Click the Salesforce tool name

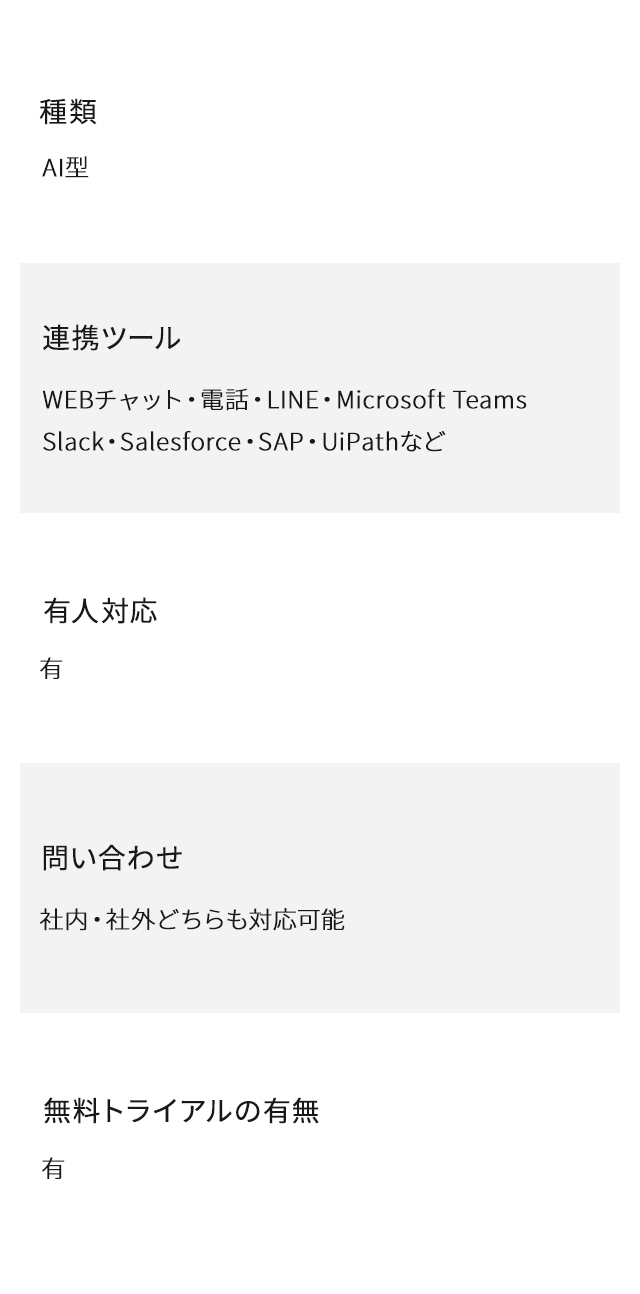tap(180, 442)
